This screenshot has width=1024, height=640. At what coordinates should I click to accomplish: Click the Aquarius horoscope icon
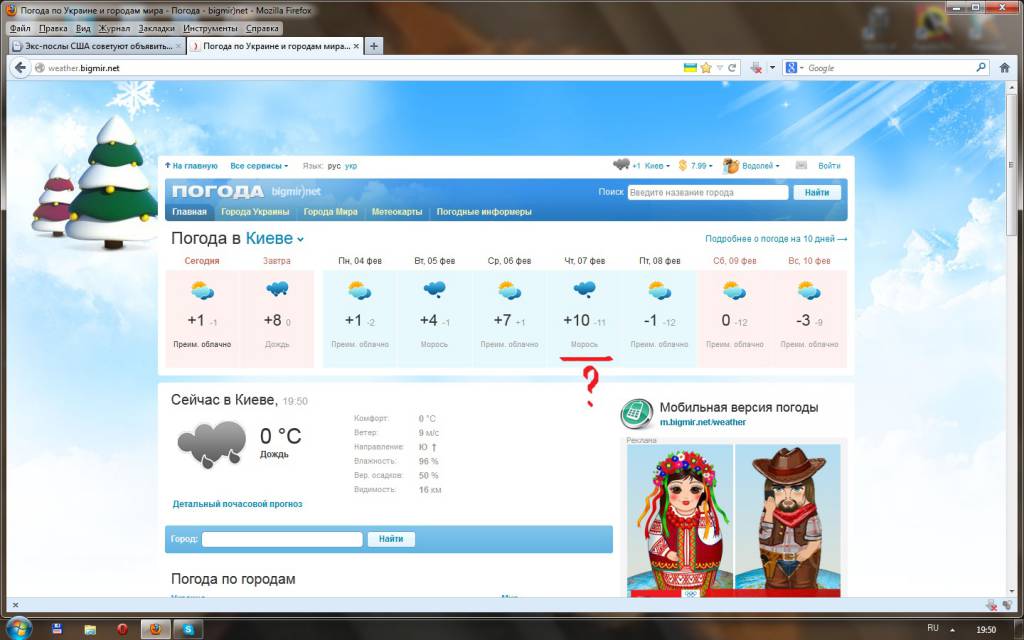(731, 165)
